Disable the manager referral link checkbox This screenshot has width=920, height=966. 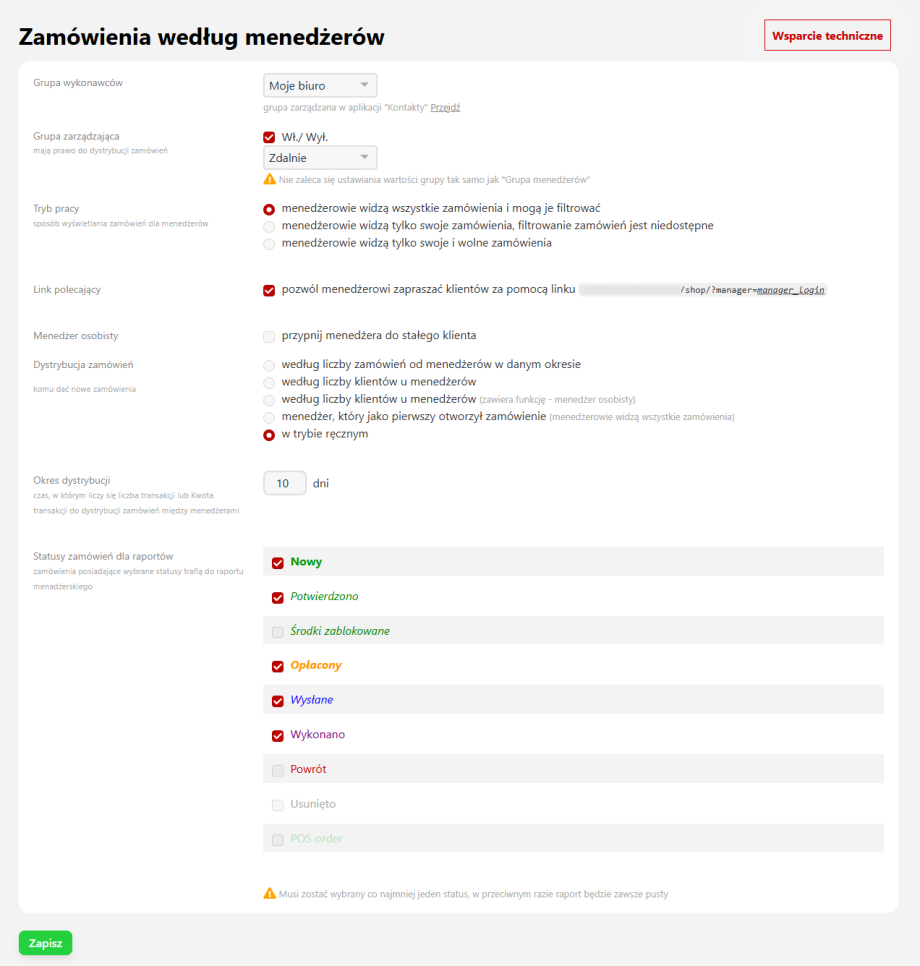(x=269, y=290)
